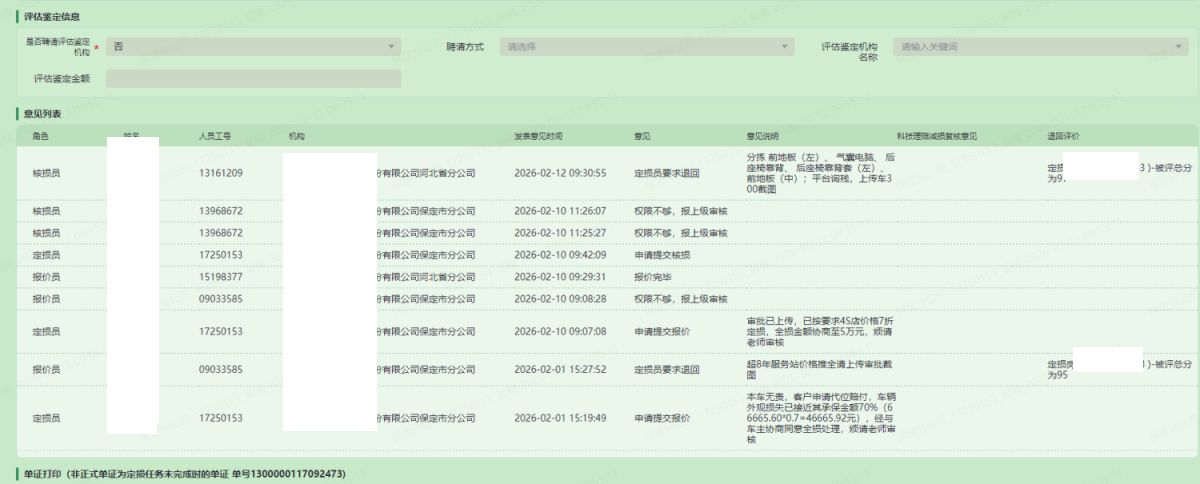1200x484 pixels.
Task: Click the 人员工号 column header
Action: [215, 135]
